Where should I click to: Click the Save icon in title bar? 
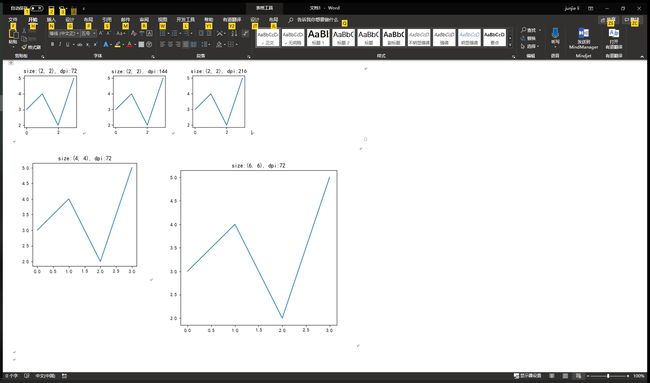coord(51,9)
